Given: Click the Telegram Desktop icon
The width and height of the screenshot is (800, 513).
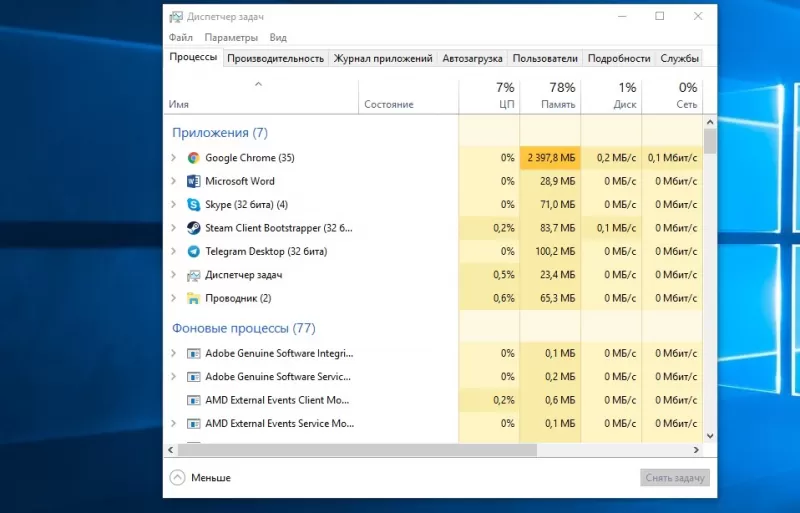Looking at the screenshot, I should [194, 251].
